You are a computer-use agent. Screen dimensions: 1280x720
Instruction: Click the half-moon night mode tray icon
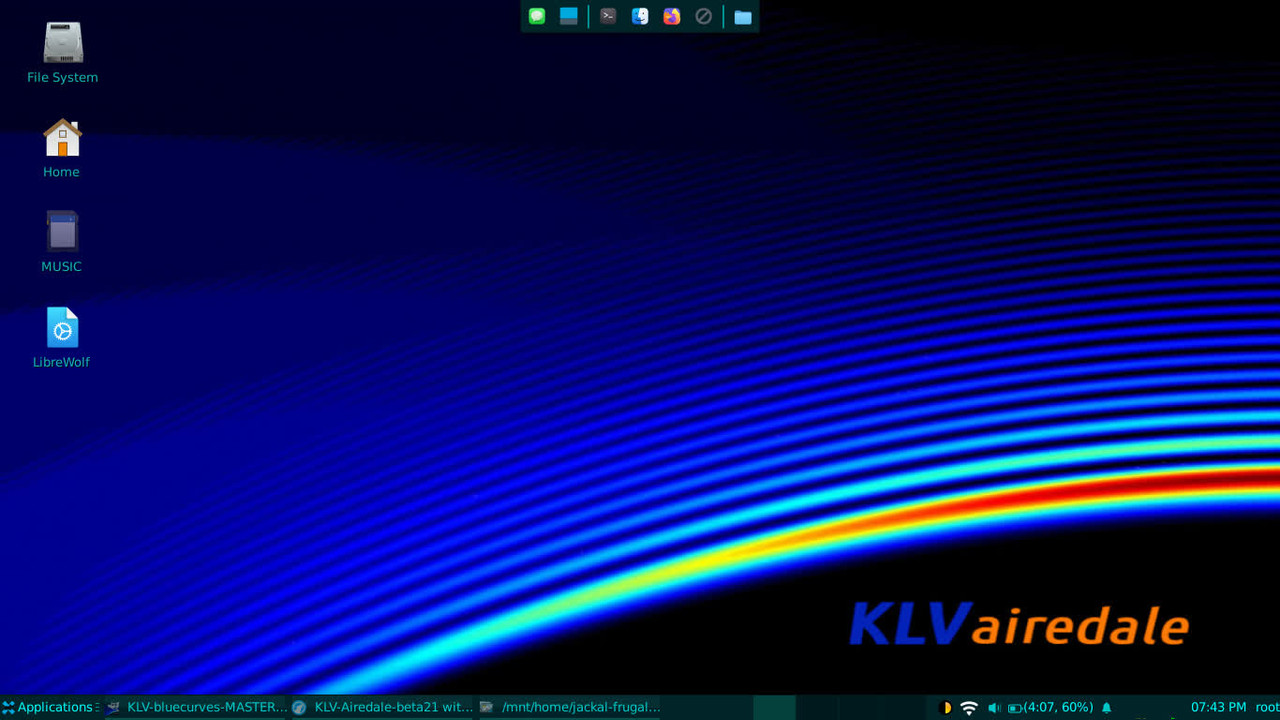pos(946,707)
